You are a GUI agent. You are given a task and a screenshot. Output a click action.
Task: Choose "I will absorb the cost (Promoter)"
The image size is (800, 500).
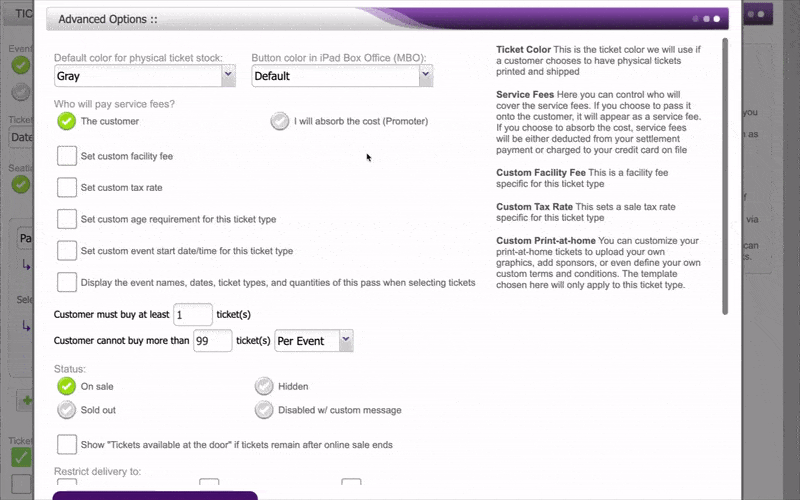point(280,121)
